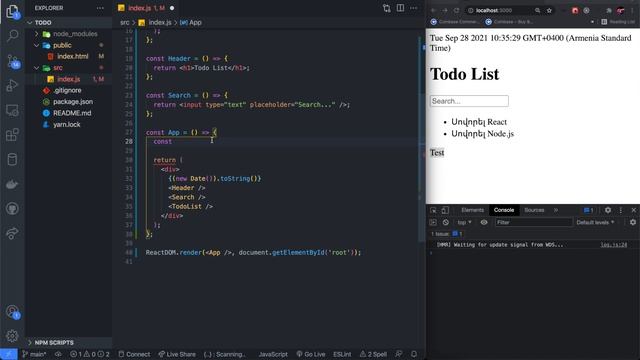Open DevTools customize menu

coord(621,210)
